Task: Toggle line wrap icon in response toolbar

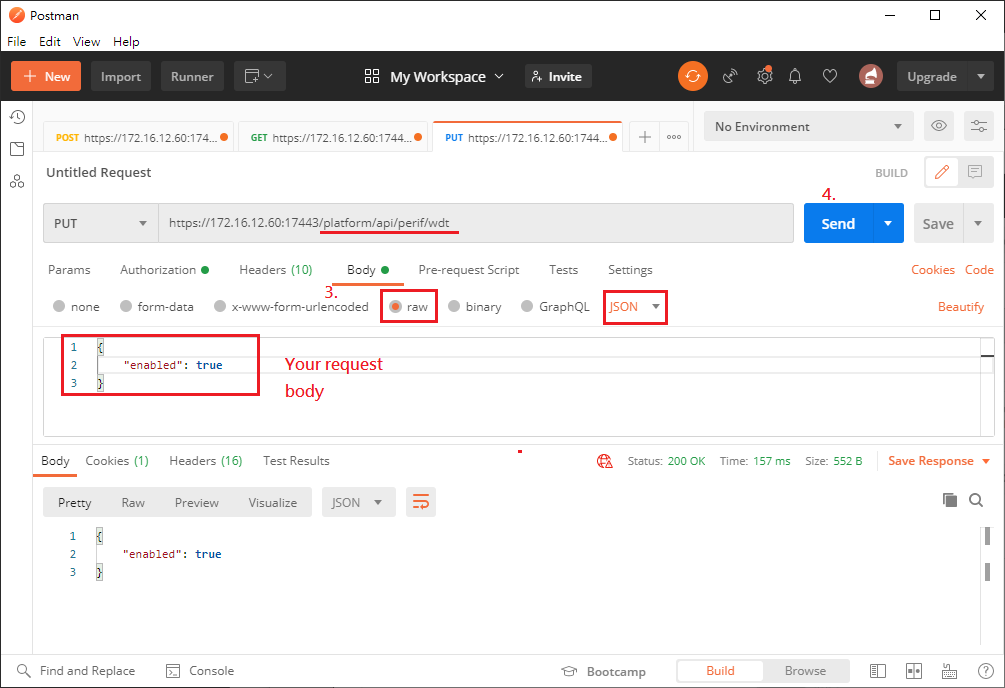Action: point(421,502)
